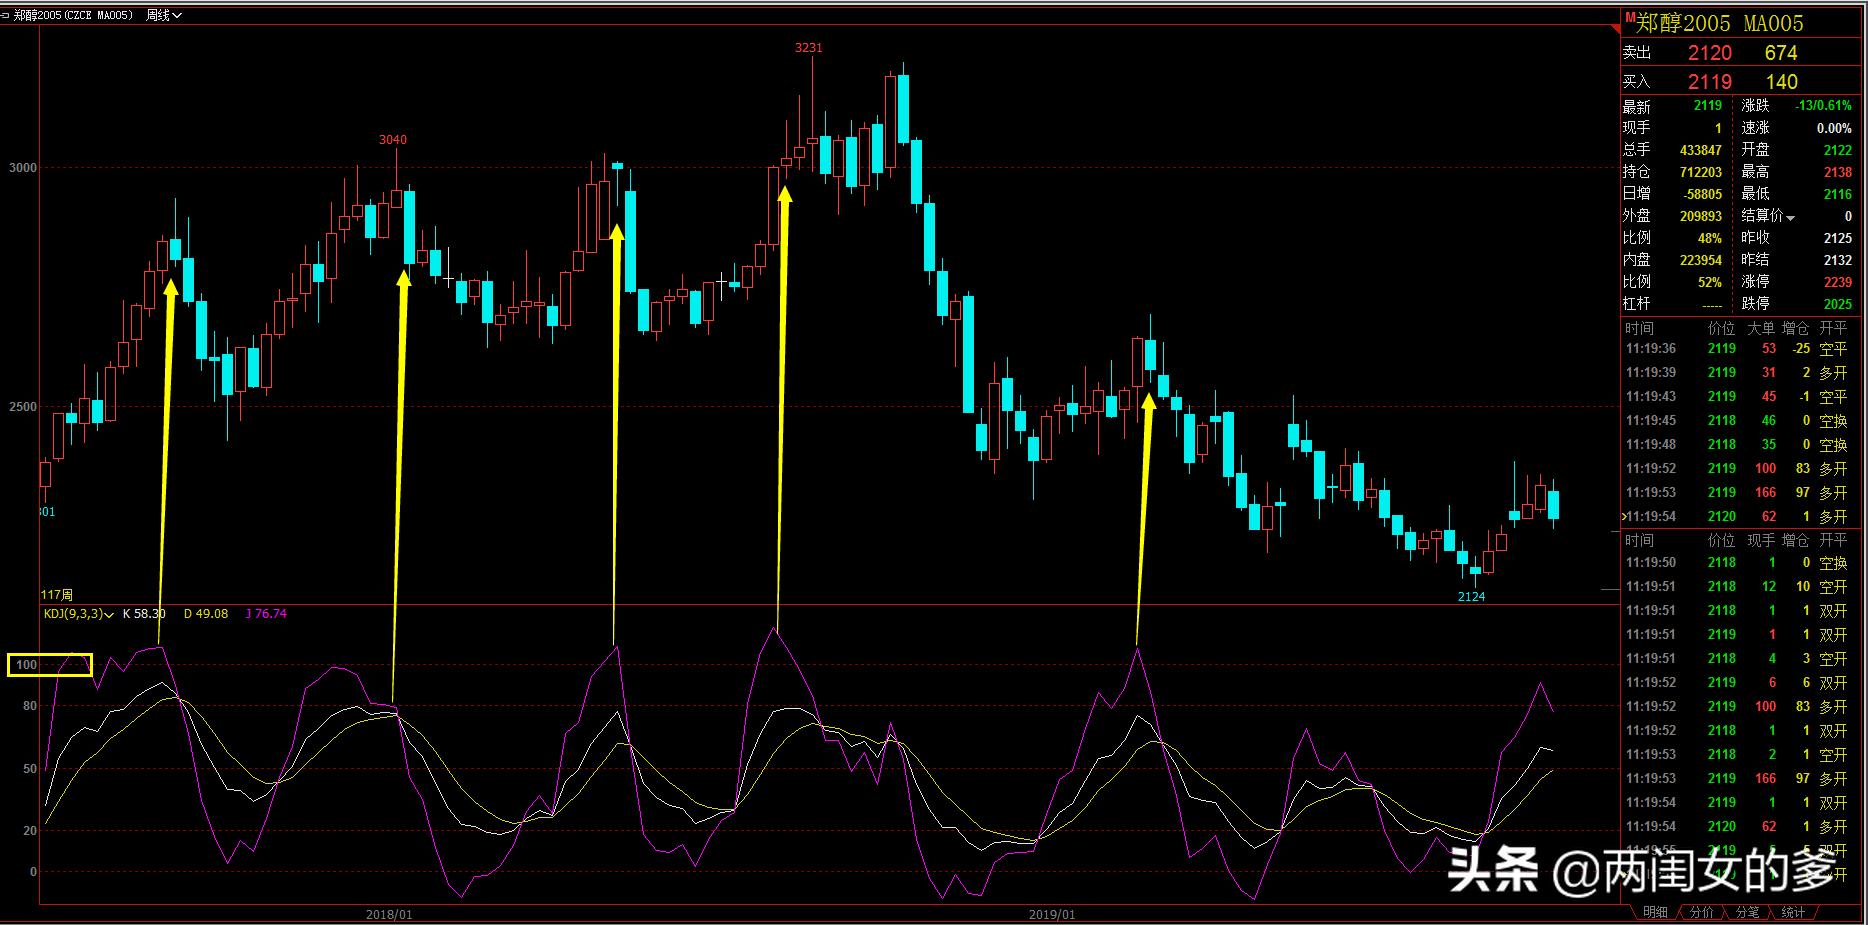Image resolution: width=1868 pixels, height=925 pixels.
Task: Click the 大单 column header
Action: pyautogui.click(x=1761, y=328)
